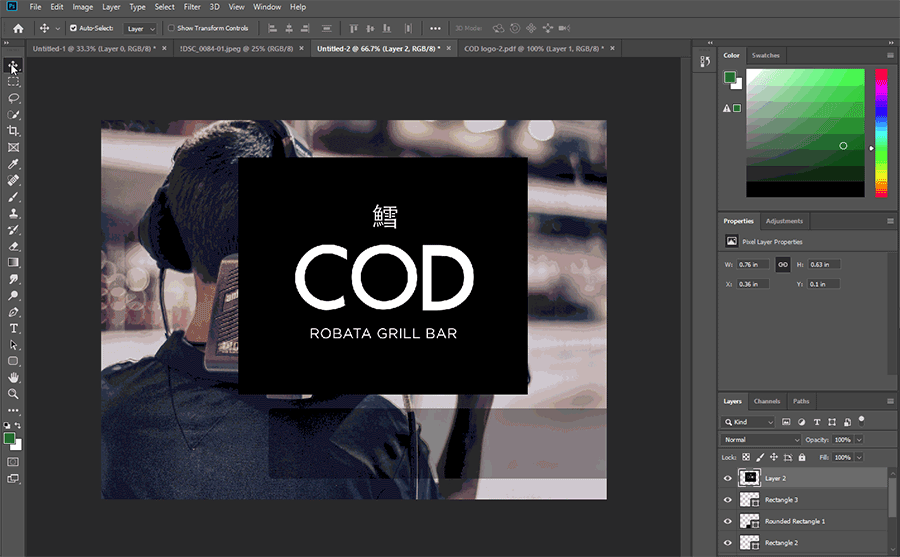Toggle lock transparent pixels
Viewport: 900px width, 557px height.
click(x=746, y=458)
